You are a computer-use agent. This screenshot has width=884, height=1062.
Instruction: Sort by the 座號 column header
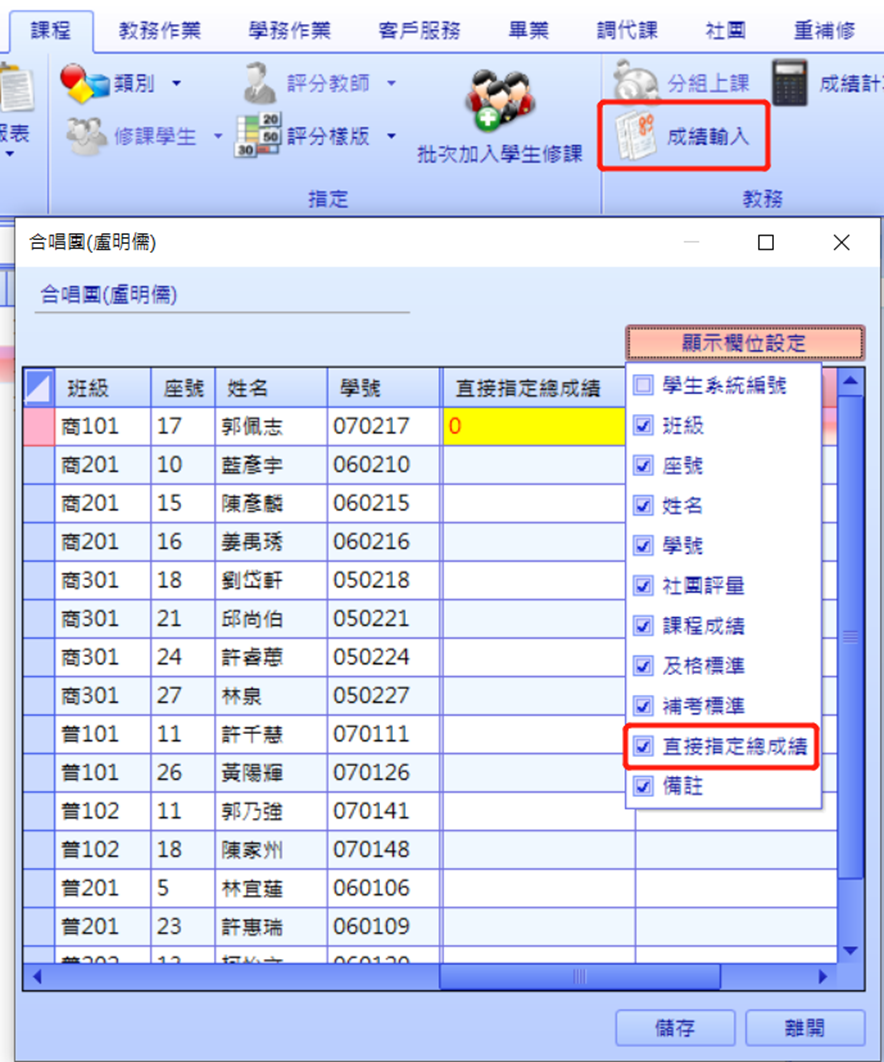tap(183, 388)
